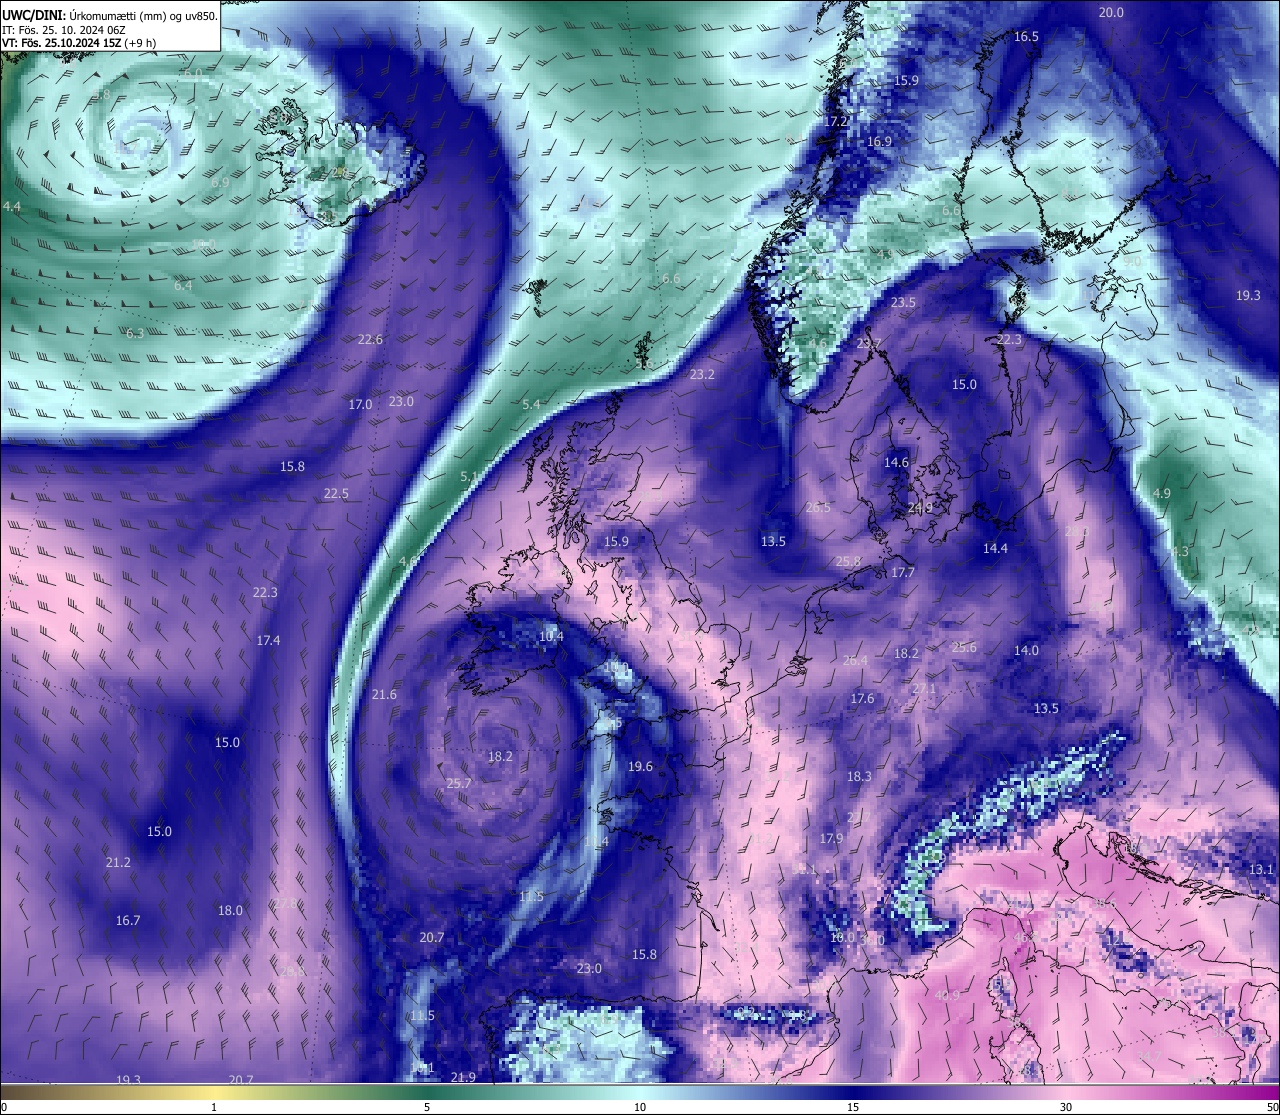The height and width of the screenshot is (1115, 1280).
Task: Click the map value 25.6
Action: tap(964, 648)
